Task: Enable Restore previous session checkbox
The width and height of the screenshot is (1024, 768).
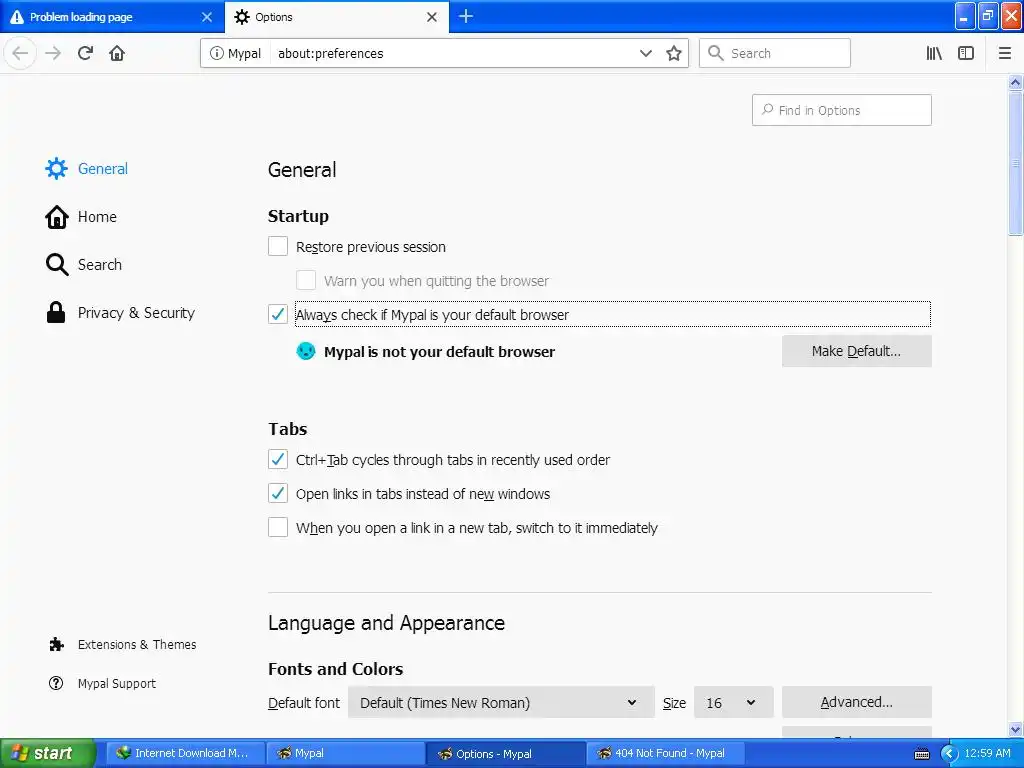Action: [278, 246]
